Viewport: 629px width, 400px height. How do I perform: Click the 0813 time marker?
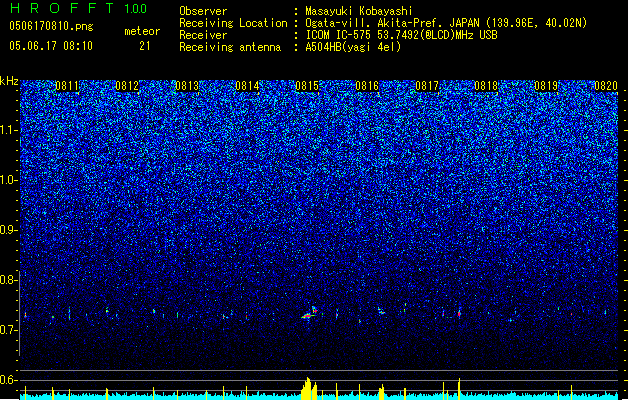click(x=187, y=86)
